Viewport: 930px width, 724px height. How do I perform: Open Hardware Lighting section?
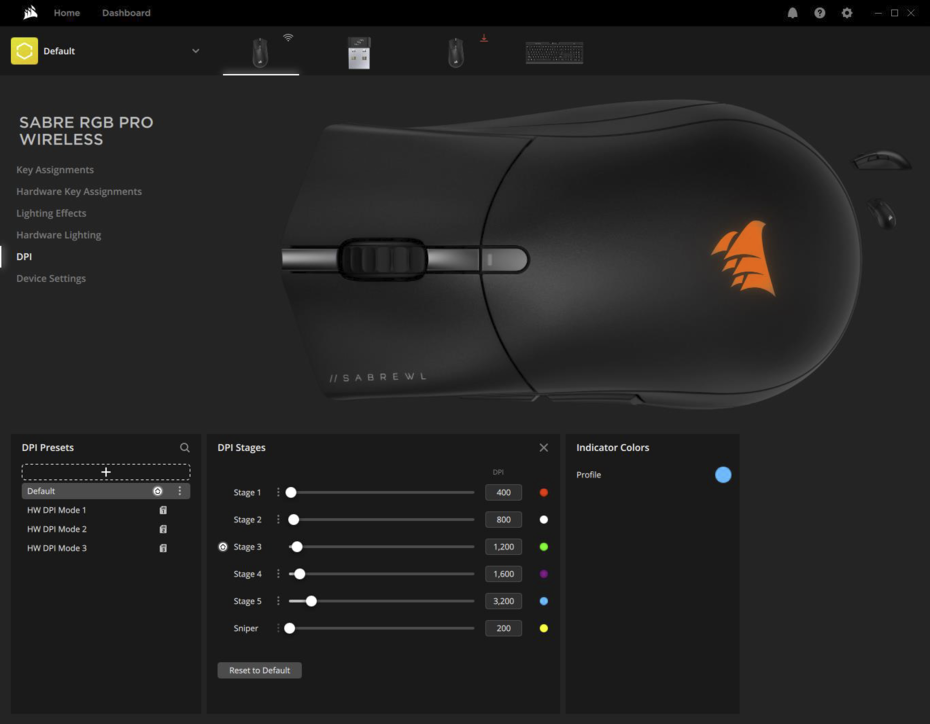pyautogui.click(x=59, y=235)
